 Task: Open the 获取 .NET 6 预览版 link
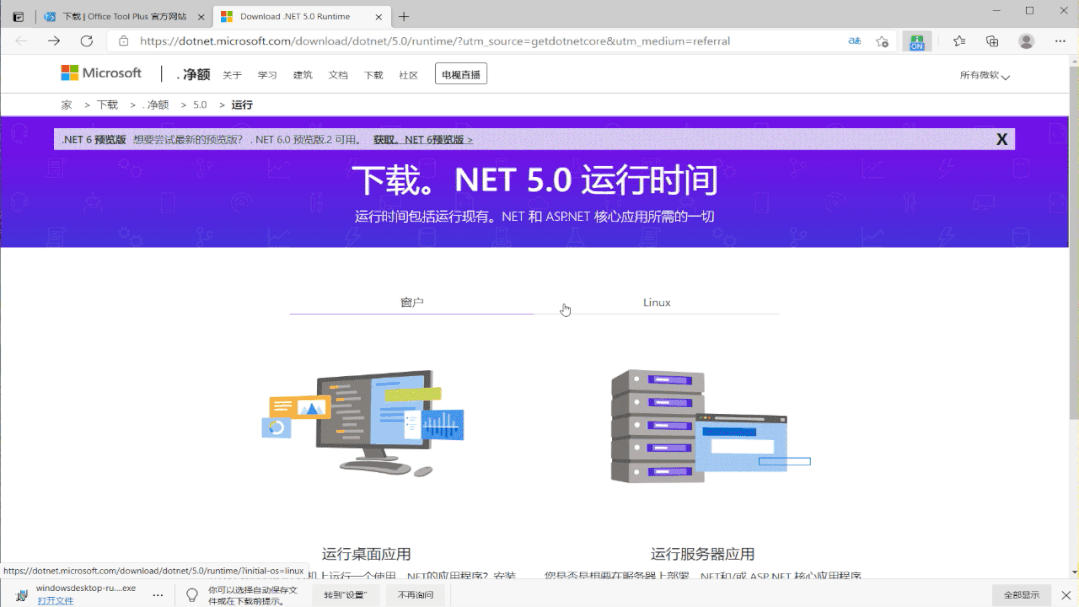(423, 139)
